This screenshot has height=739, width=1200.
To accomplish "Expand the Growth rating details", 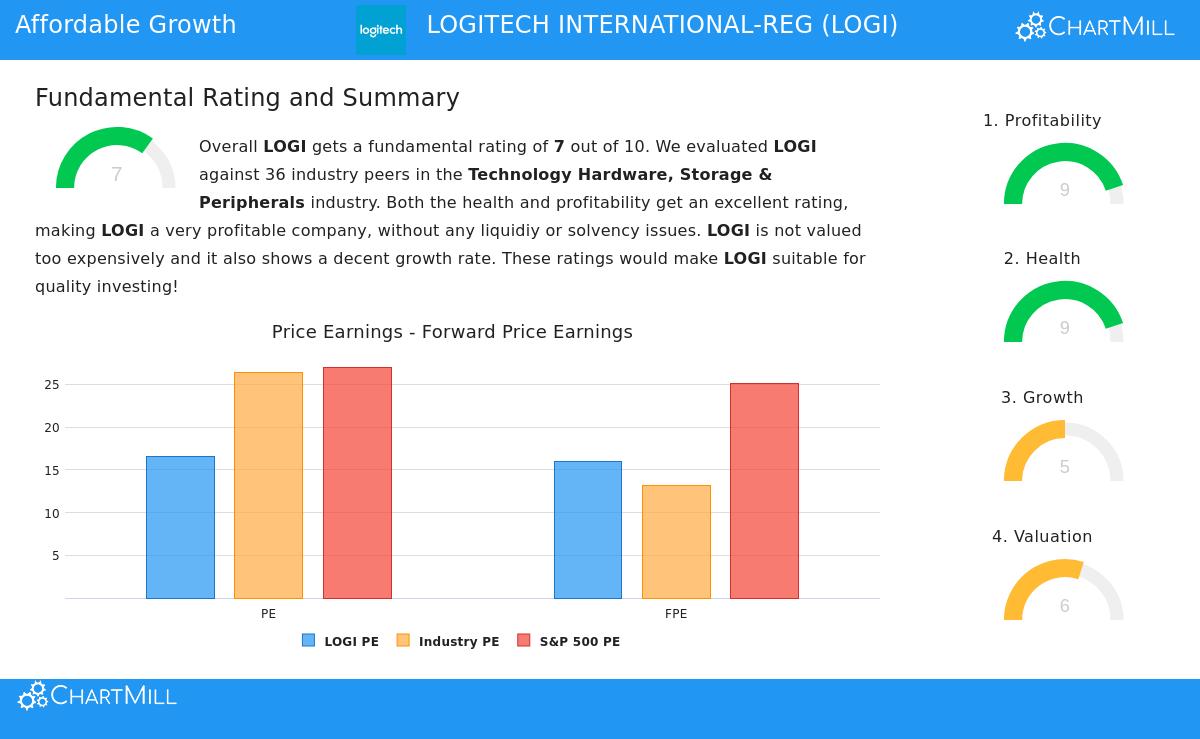I will coord(1042,397).
